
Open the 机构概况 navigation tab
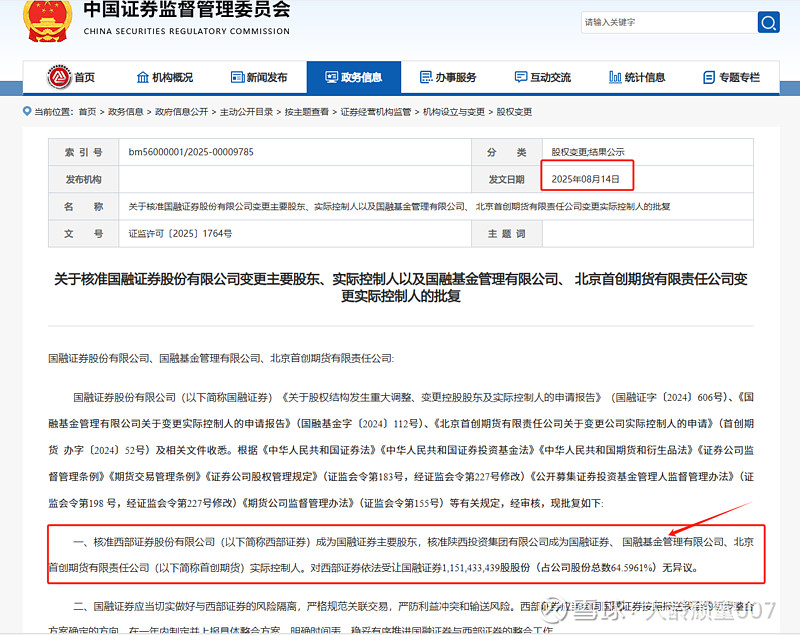tap(165, 78)
